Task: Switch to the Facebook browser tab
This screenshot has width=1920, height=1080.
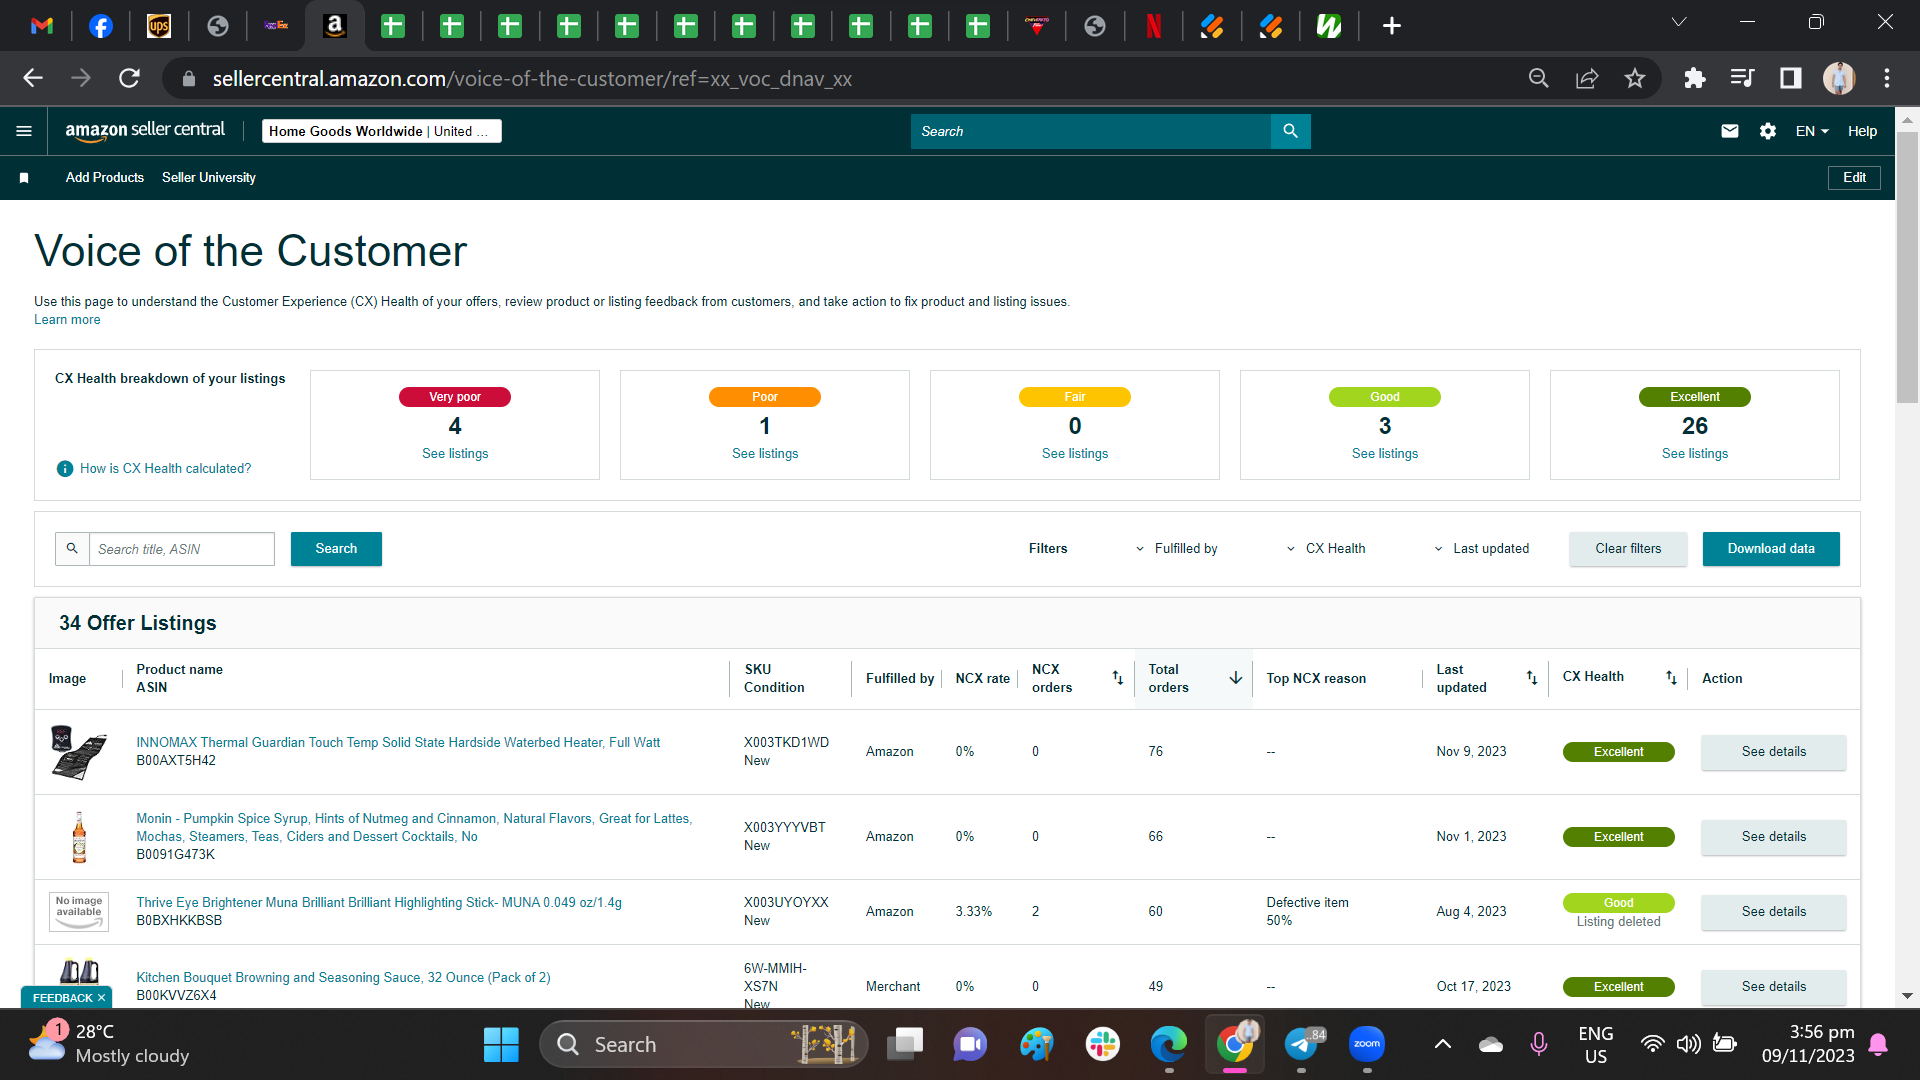Action: point(101,26)
